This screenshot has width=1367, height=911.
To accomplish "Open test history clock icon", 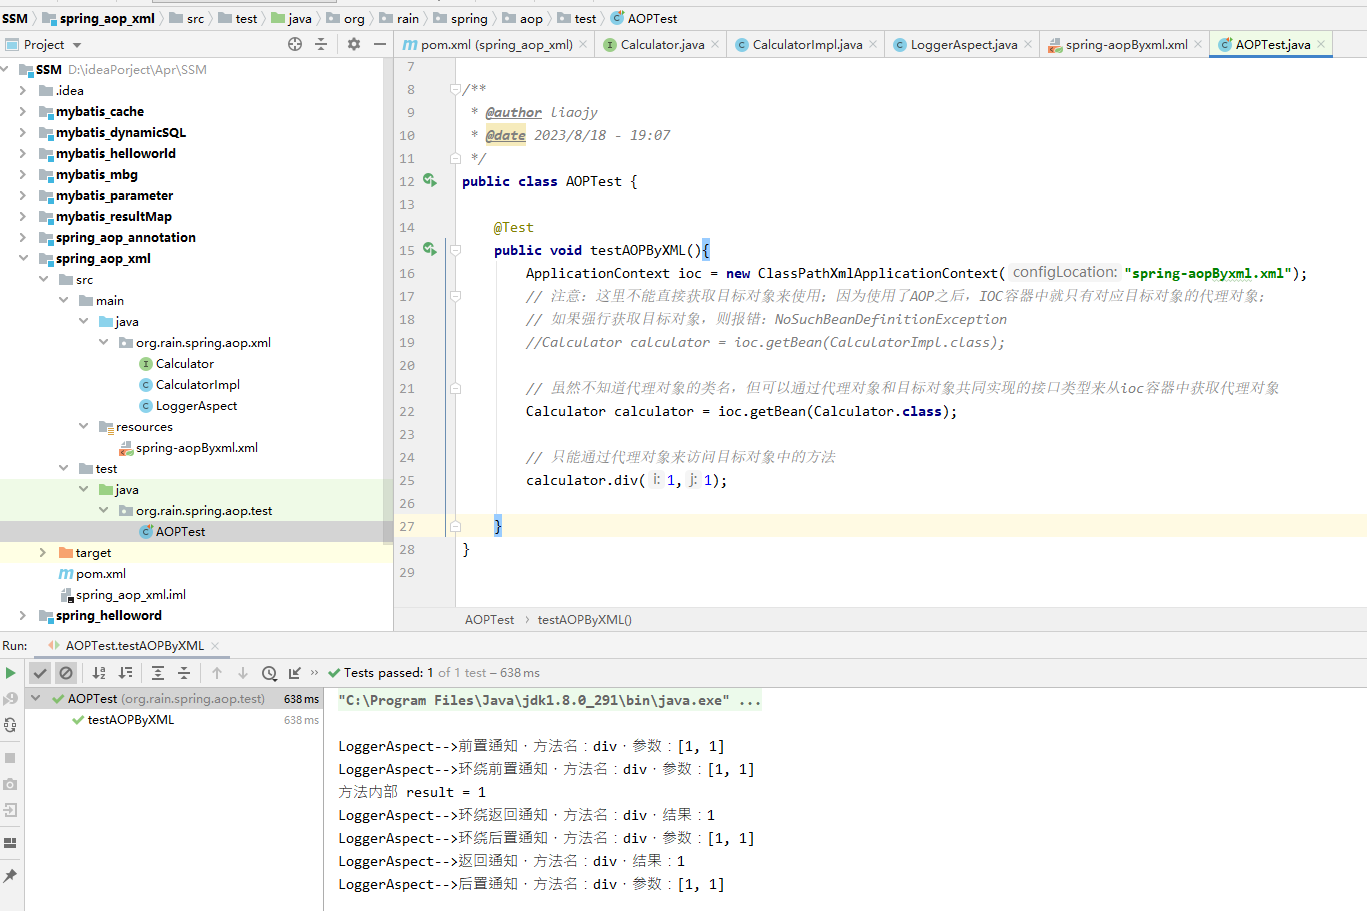I will (269, 673).
